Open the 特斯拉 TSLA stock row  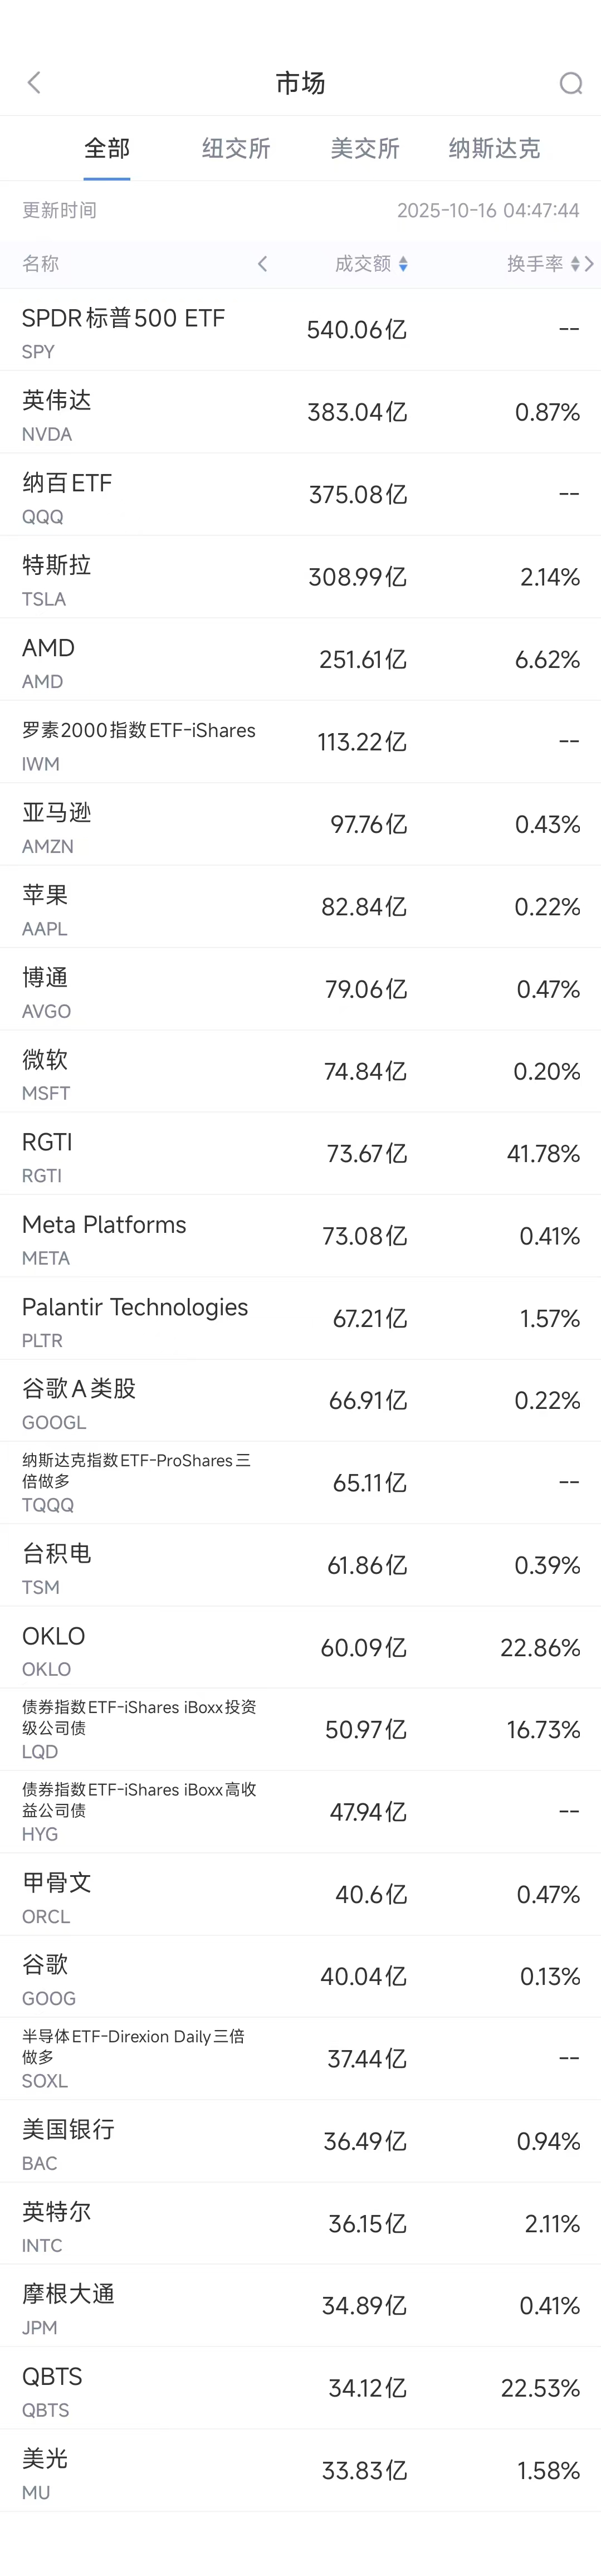point(300,577)
